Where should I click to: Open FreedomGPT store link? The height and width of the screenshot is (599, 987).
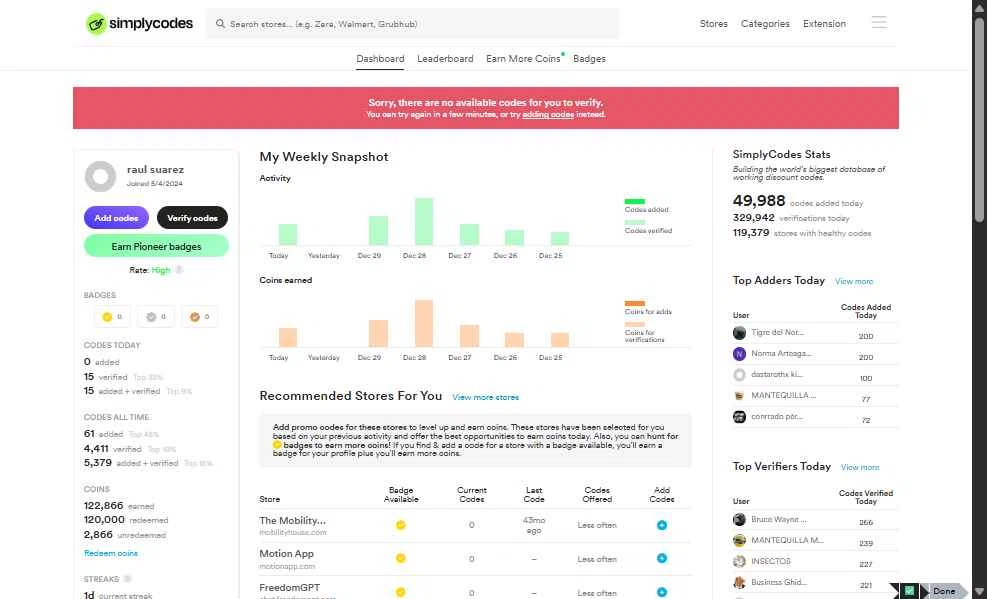(x=290, y=588)
